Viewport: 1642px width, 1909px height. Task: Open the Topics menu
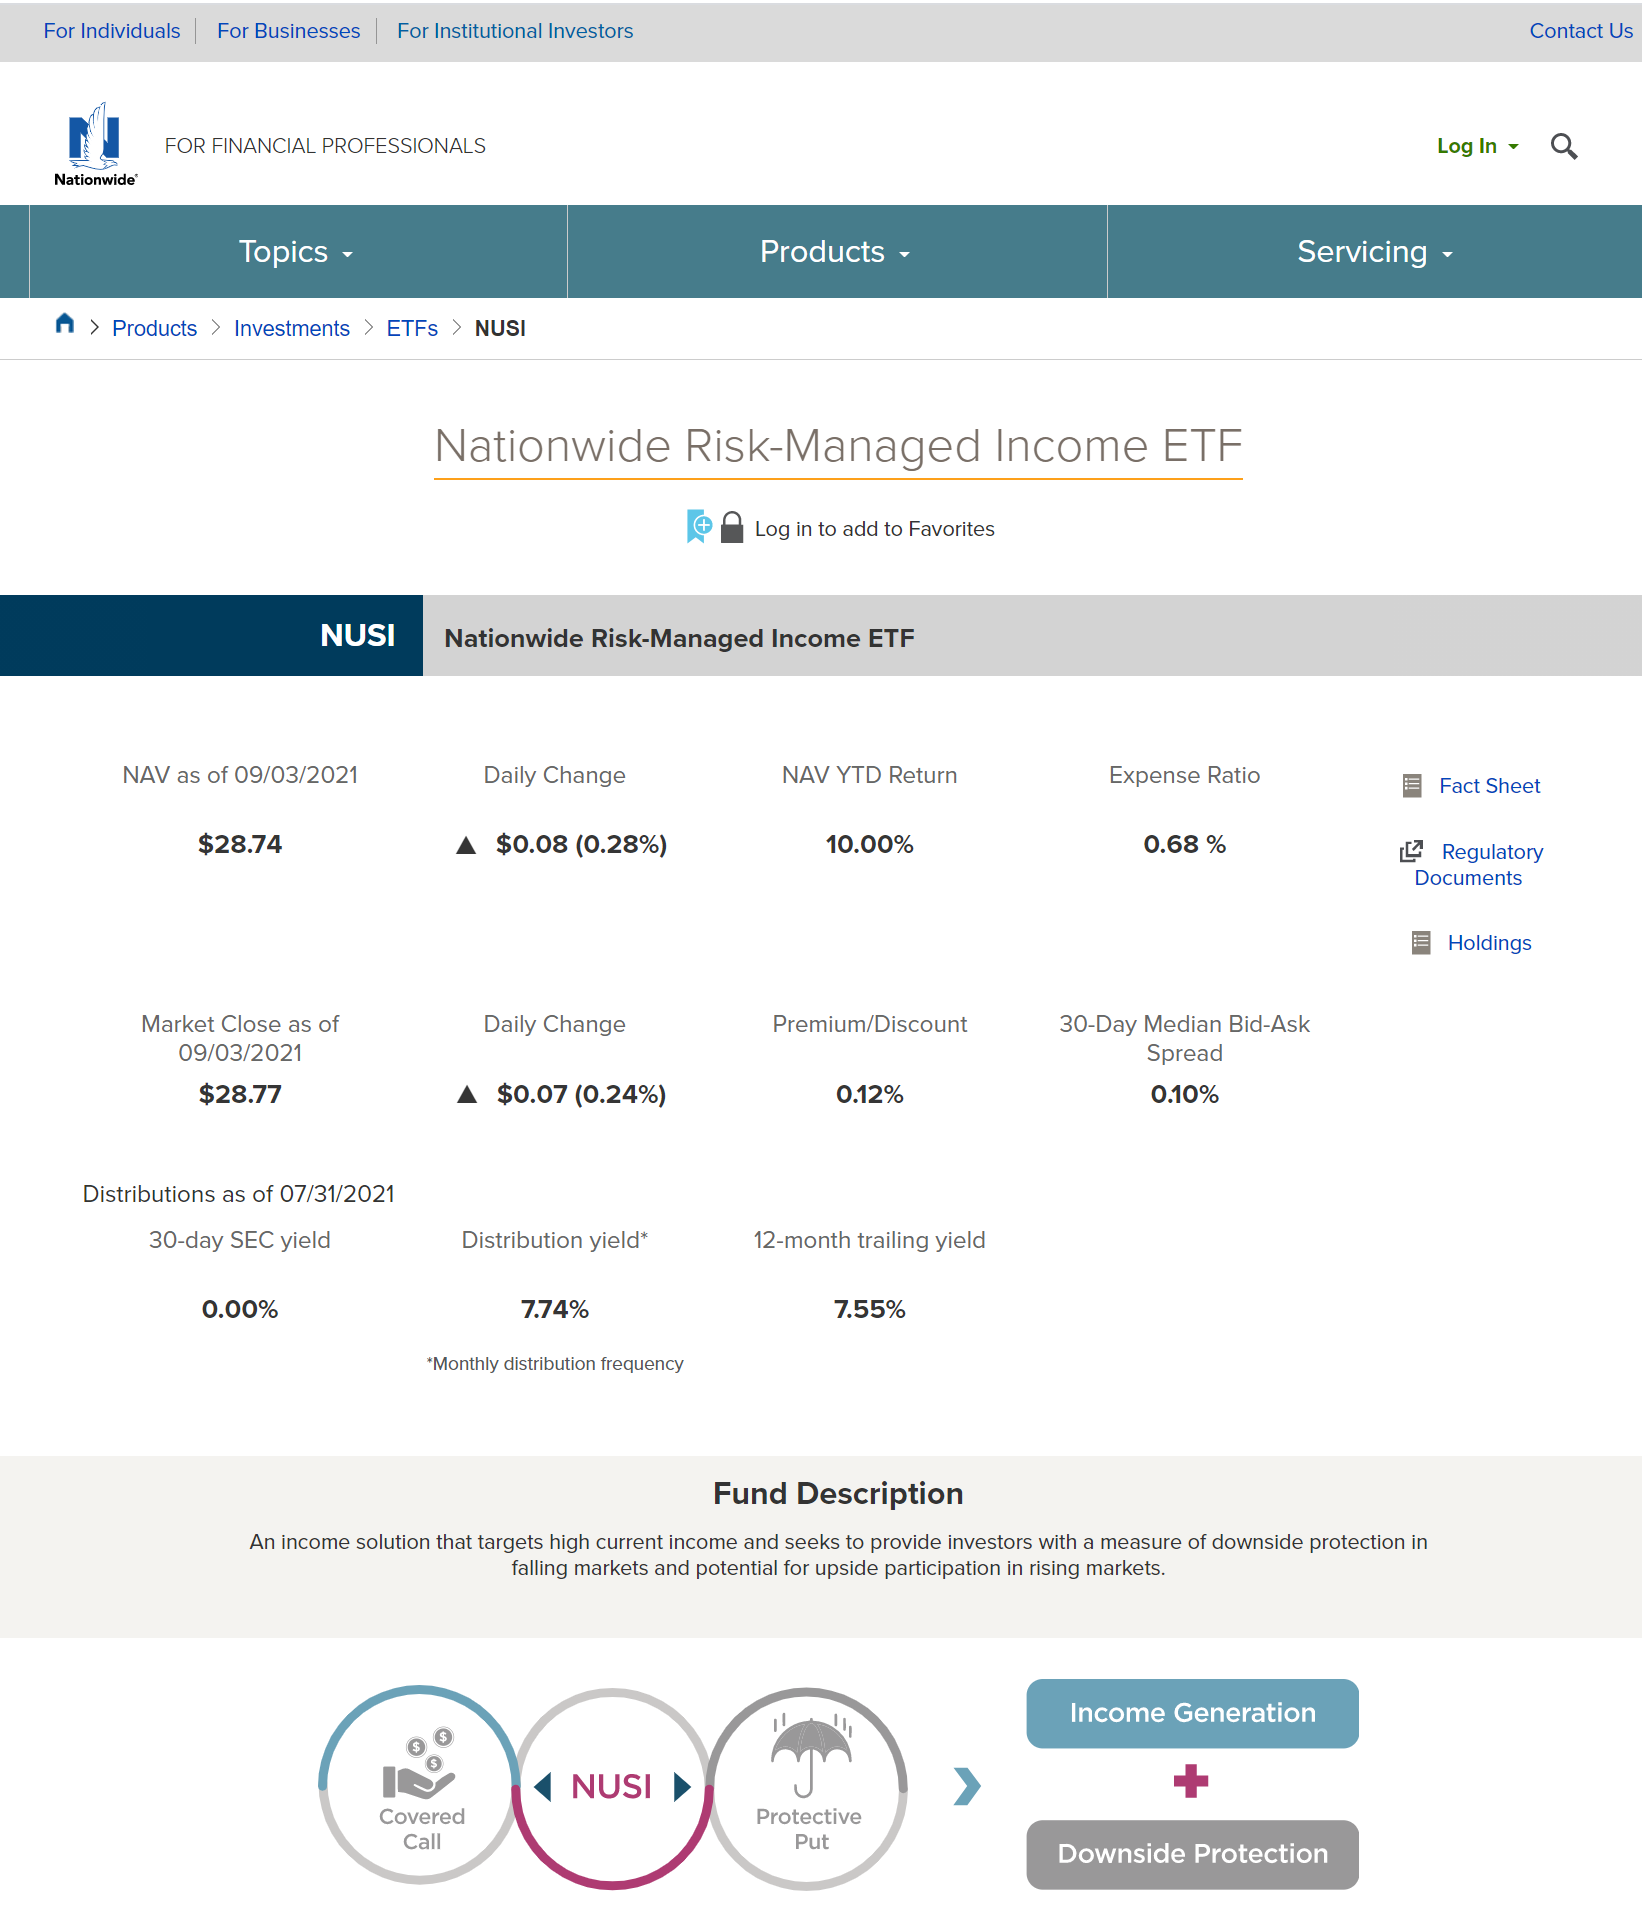pyautogui.click(x=297, y=252)
